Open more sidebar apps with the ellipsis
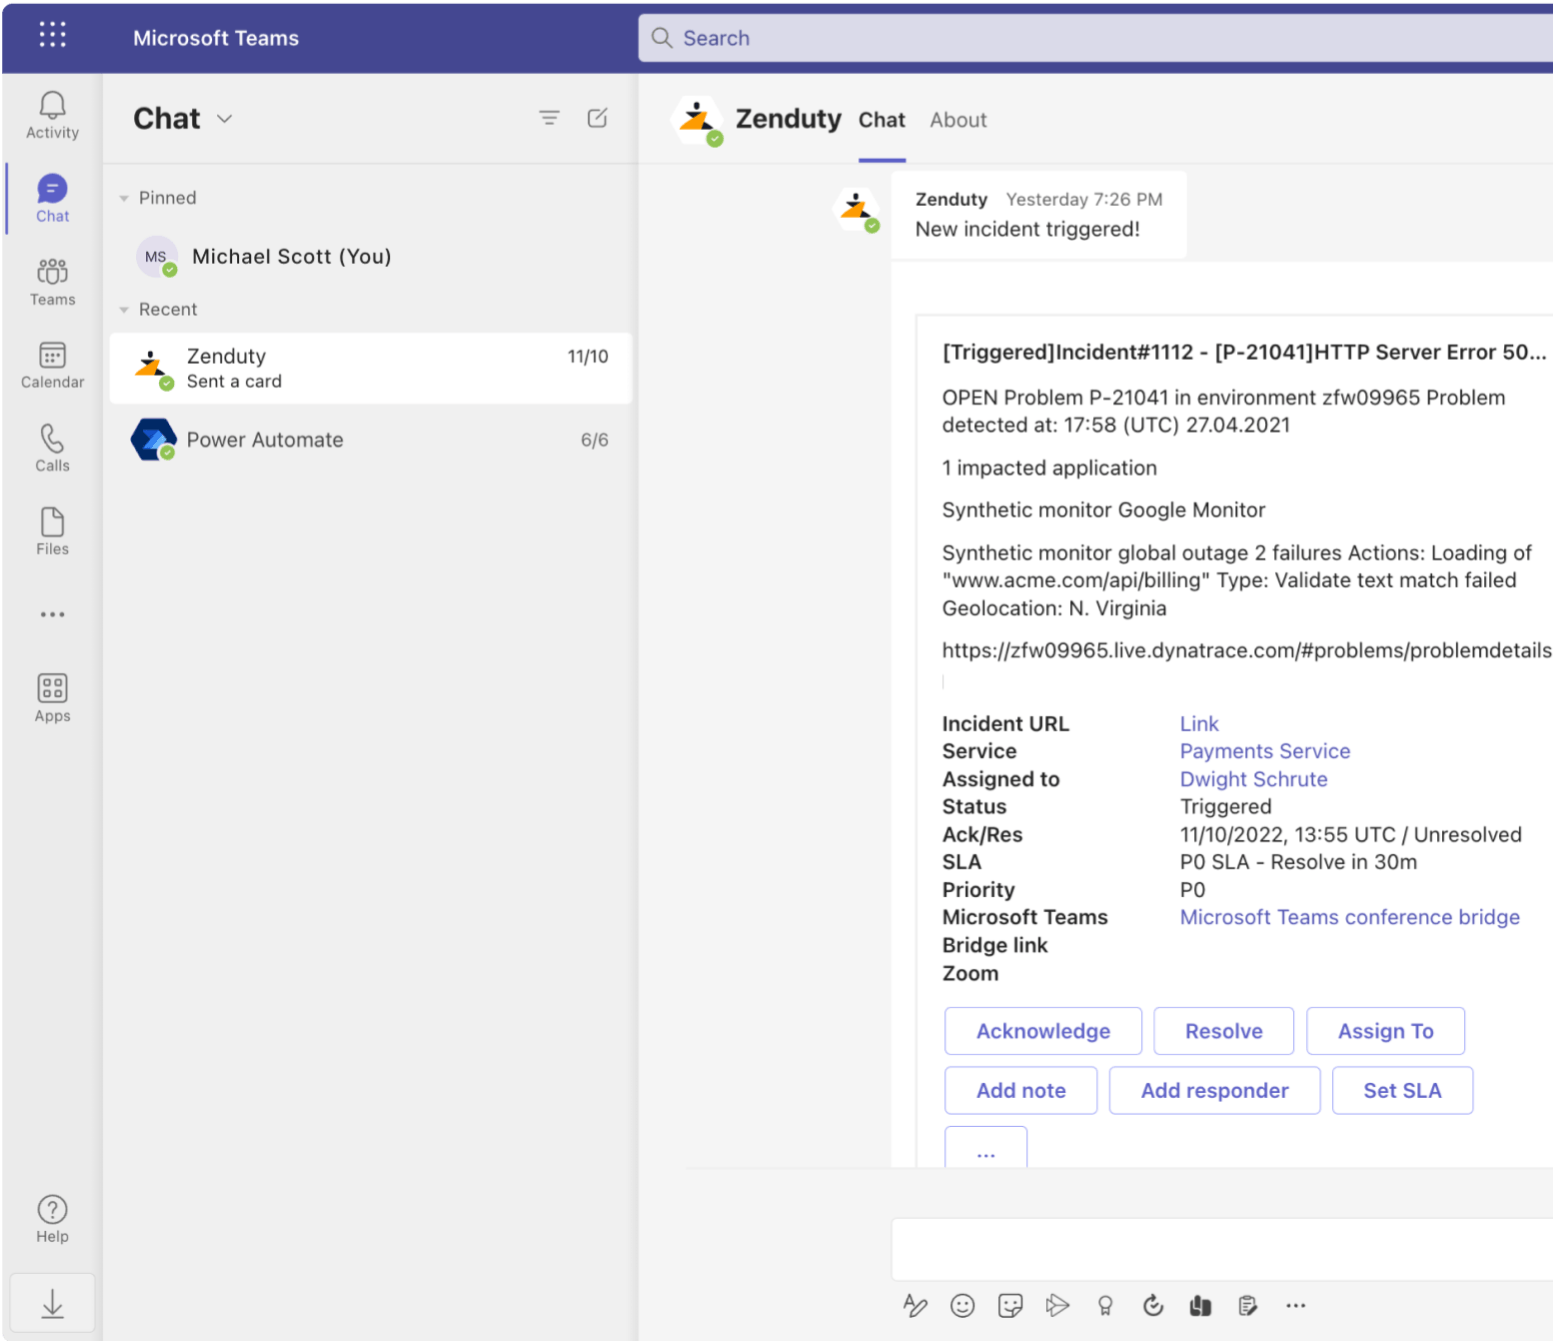 (x=51, y=614)
